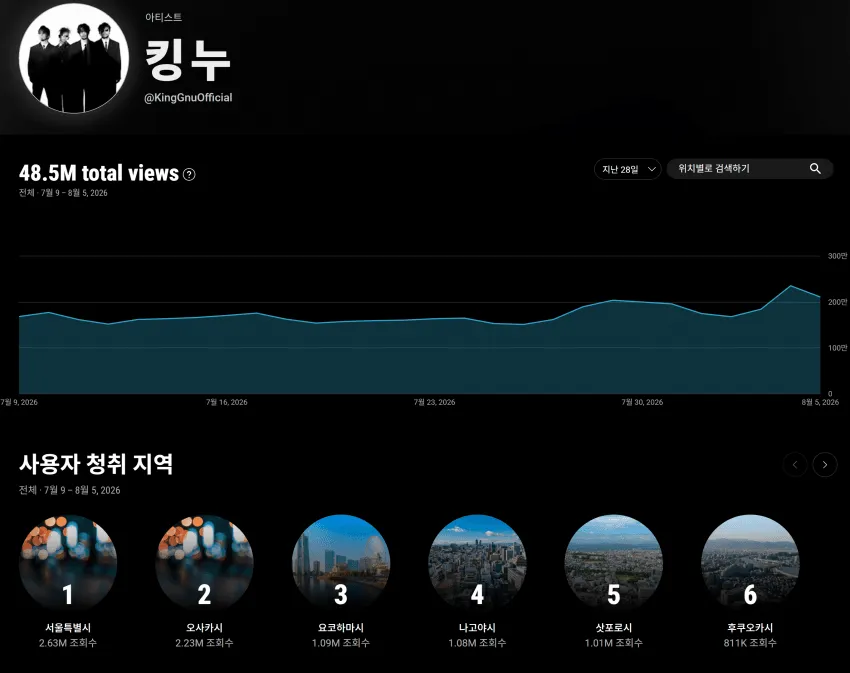Select the 후쿠오카시 rank 6 thumbnail
Screen dimensions: 850x673
(x=750, y=563)
